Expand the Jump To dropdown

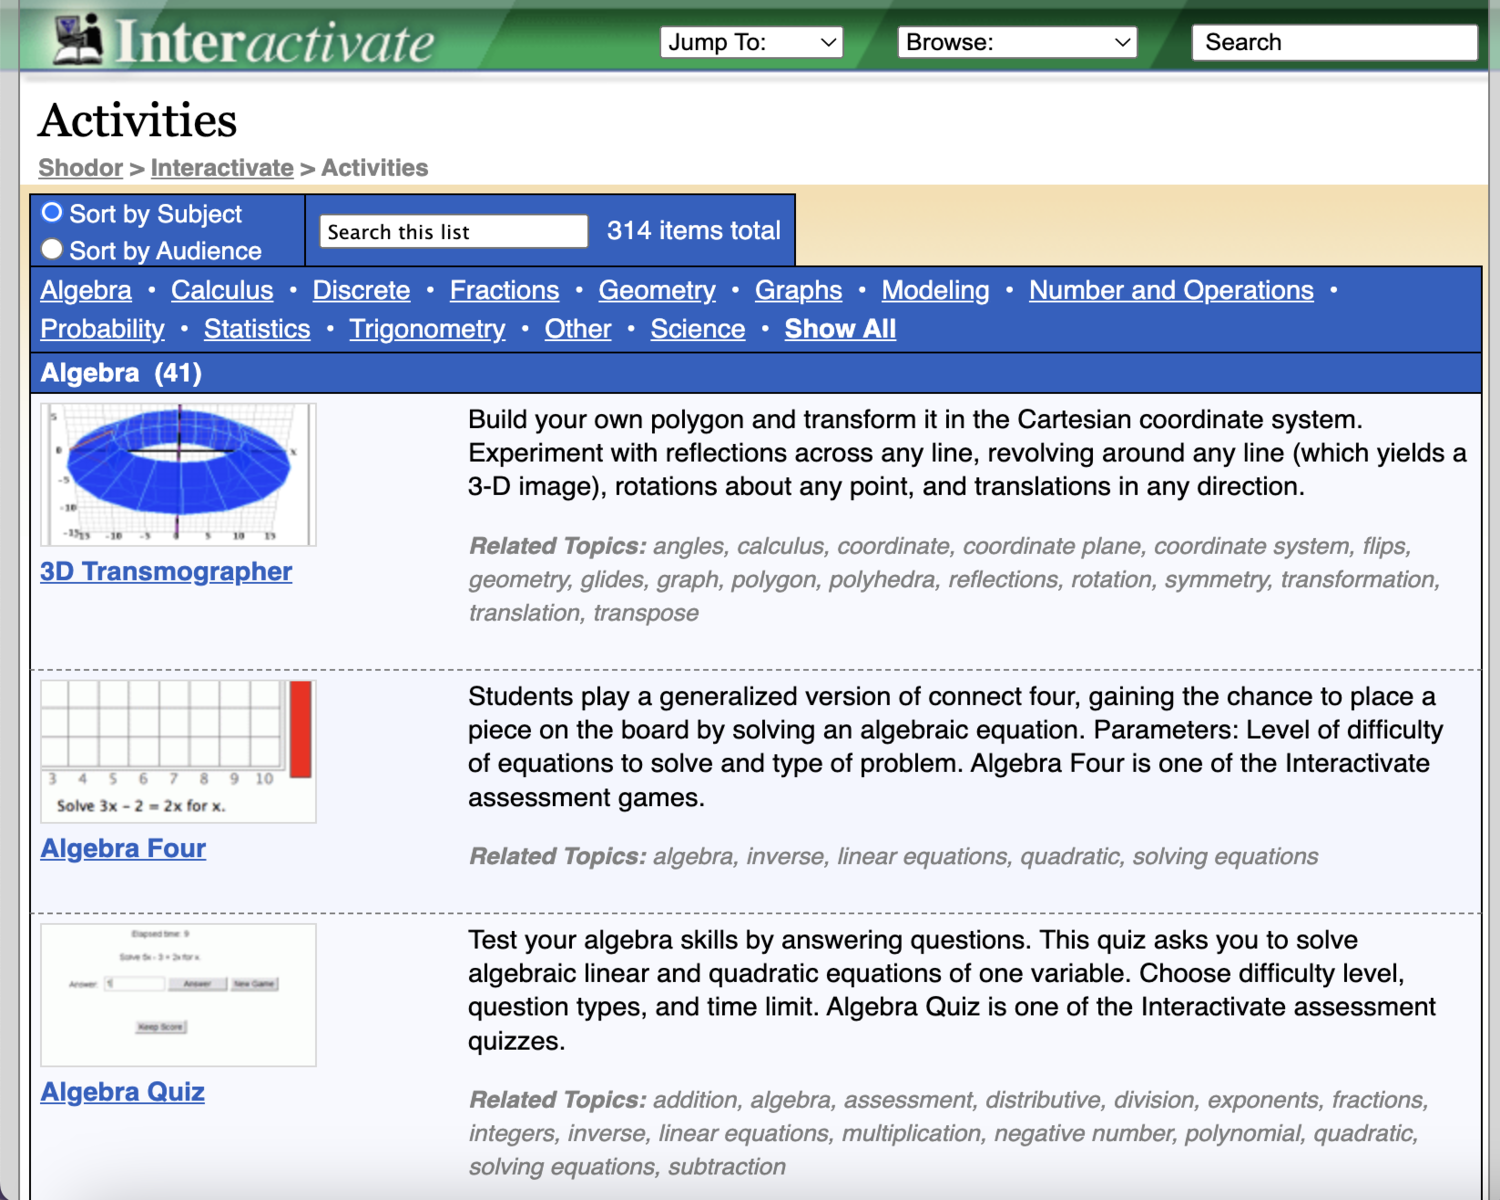[751, 42]
